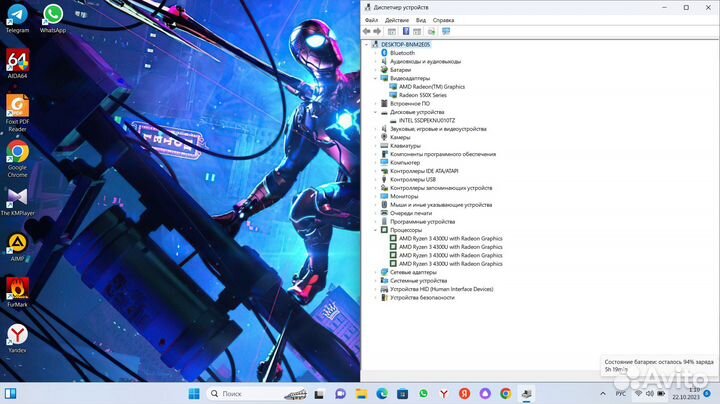Click the Foxit PDF Reader desktop icon
Image resolution: width=720 pixels, height=404 pixels.
[x=17, y=113]
